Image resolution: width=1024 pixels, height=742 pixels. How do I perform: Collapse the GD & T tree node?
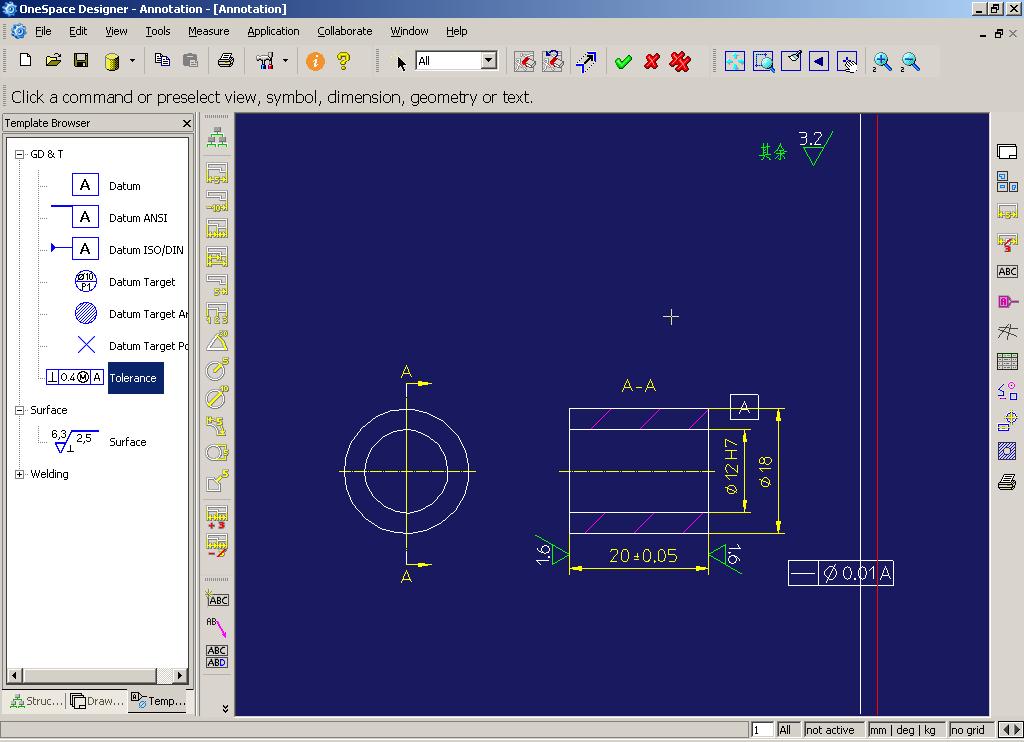tap(19, 154)
